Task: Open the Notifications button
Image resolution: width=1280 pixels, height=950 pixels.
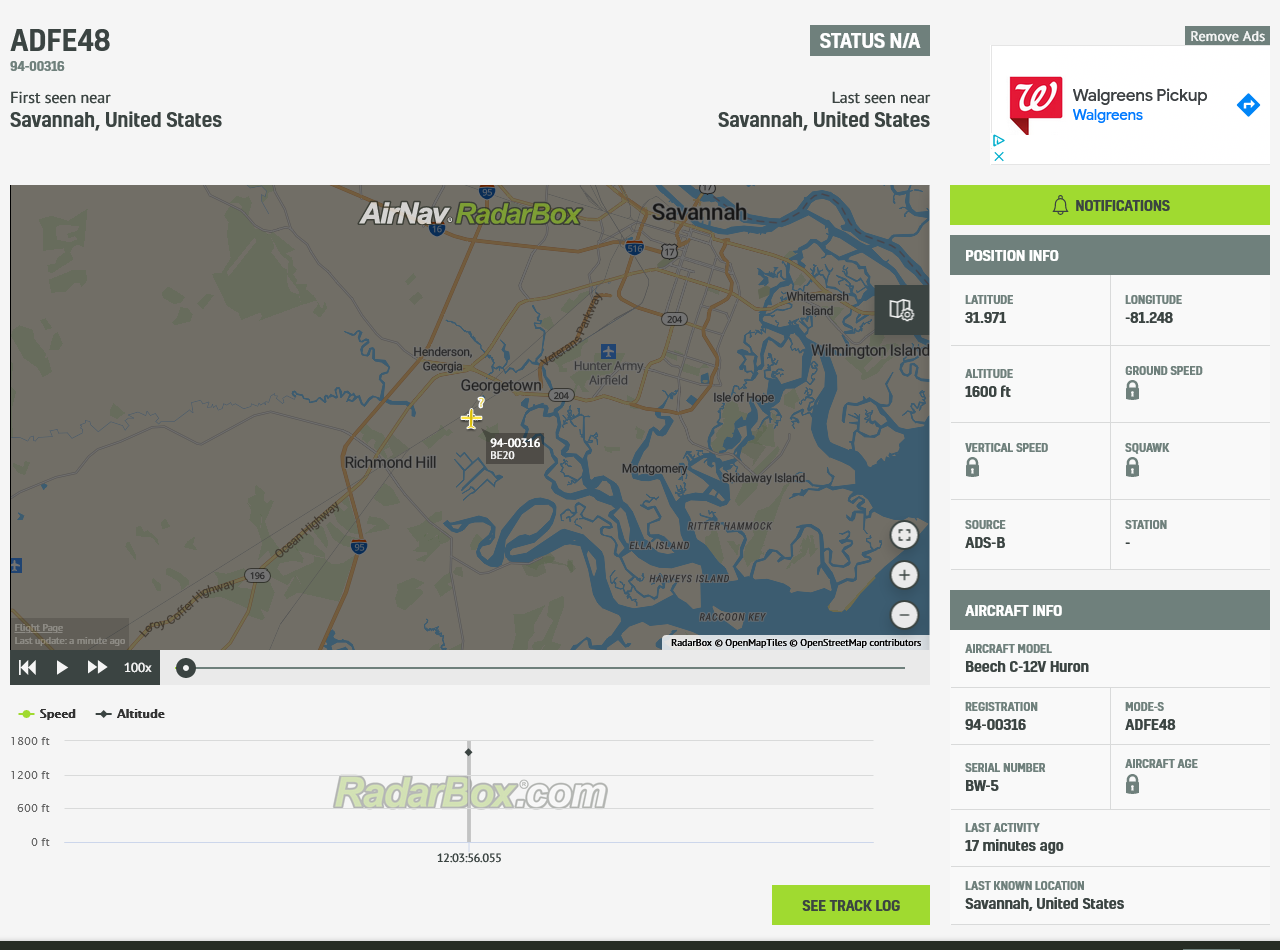Action: (1110, 205)
